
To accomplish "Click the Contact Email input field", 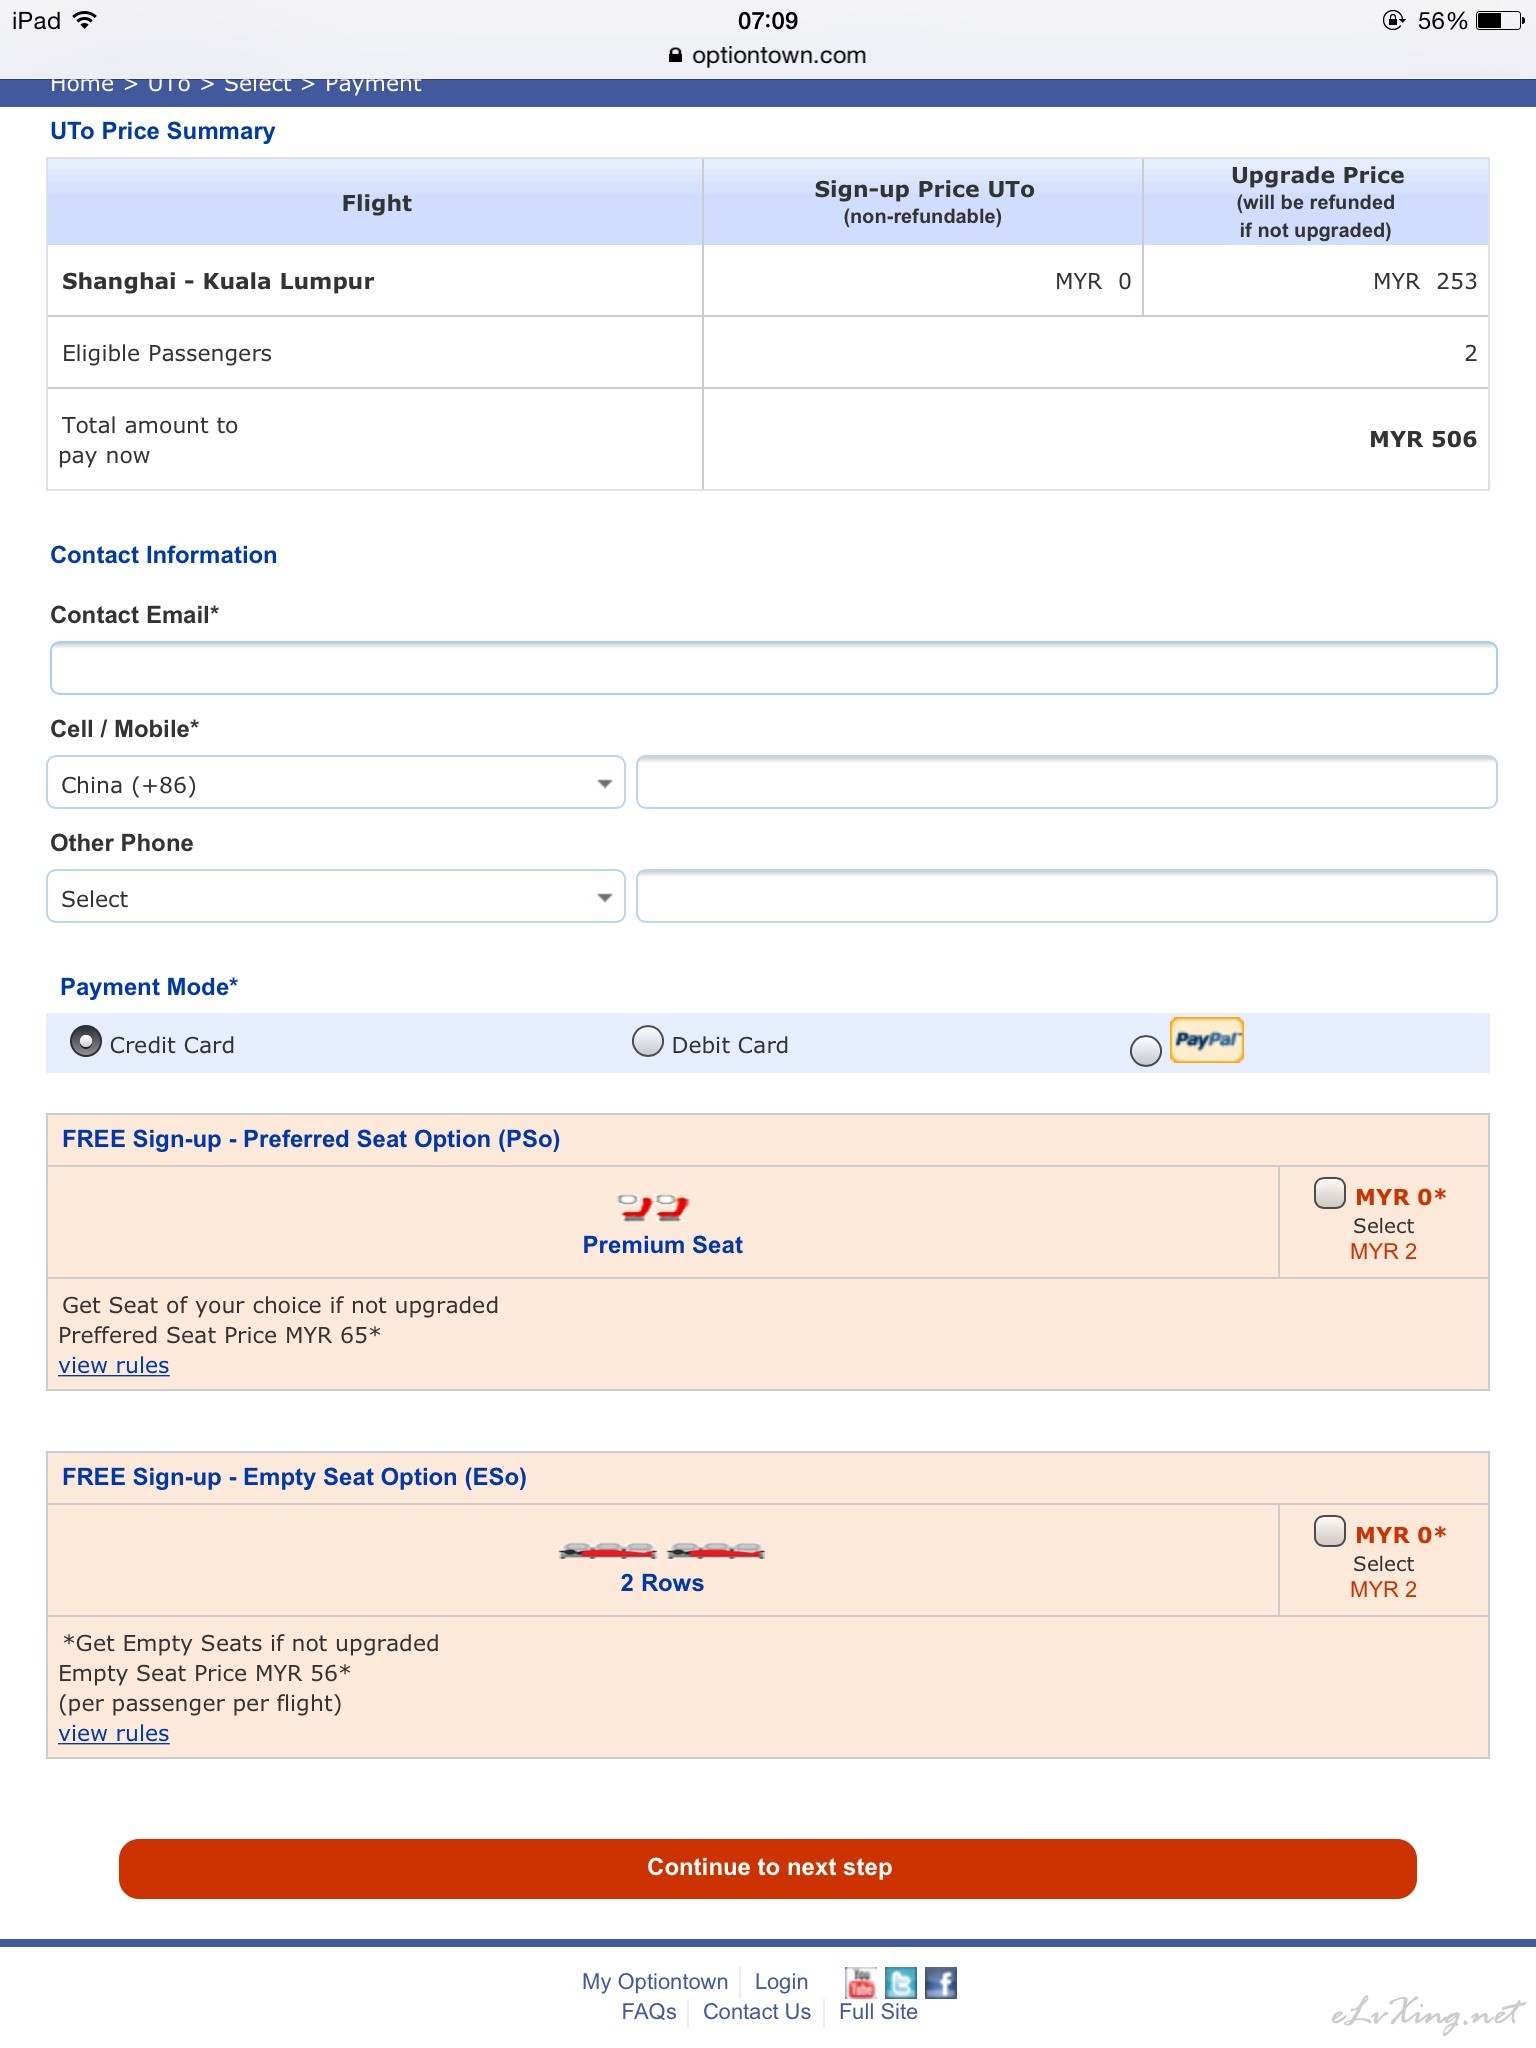I will point(774,668).
